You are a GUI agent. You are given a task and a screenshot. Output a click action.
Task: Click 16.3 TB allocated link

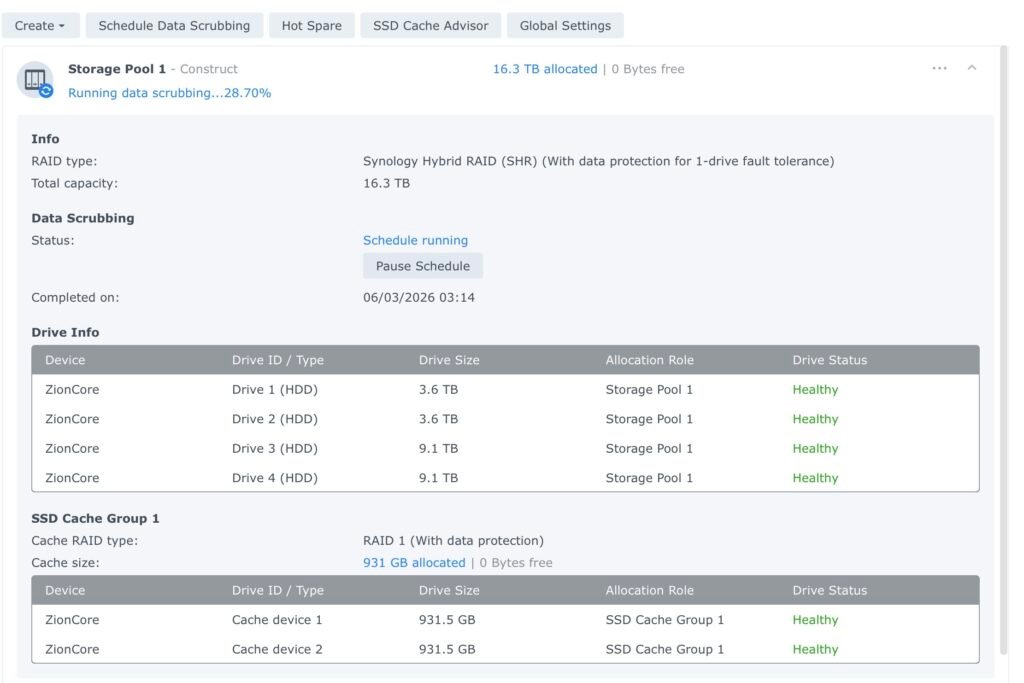pyautogui.click(x=545, y=69)
